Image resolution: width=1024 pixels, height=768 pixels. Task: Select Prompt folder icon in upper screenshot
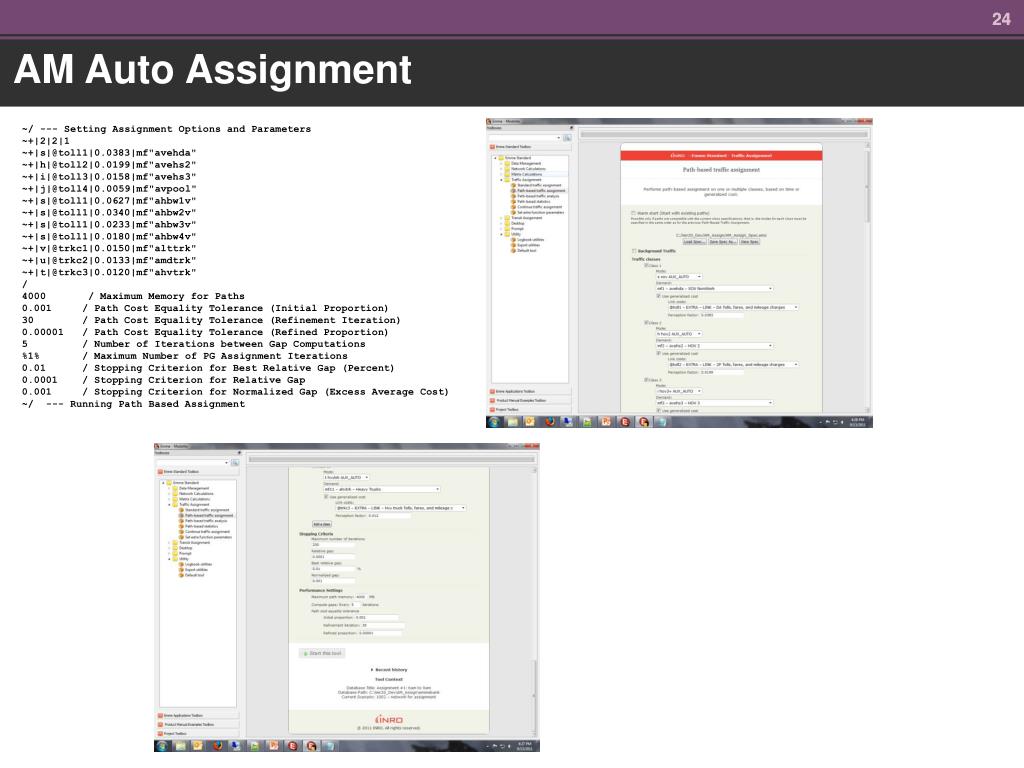point(507,229)
